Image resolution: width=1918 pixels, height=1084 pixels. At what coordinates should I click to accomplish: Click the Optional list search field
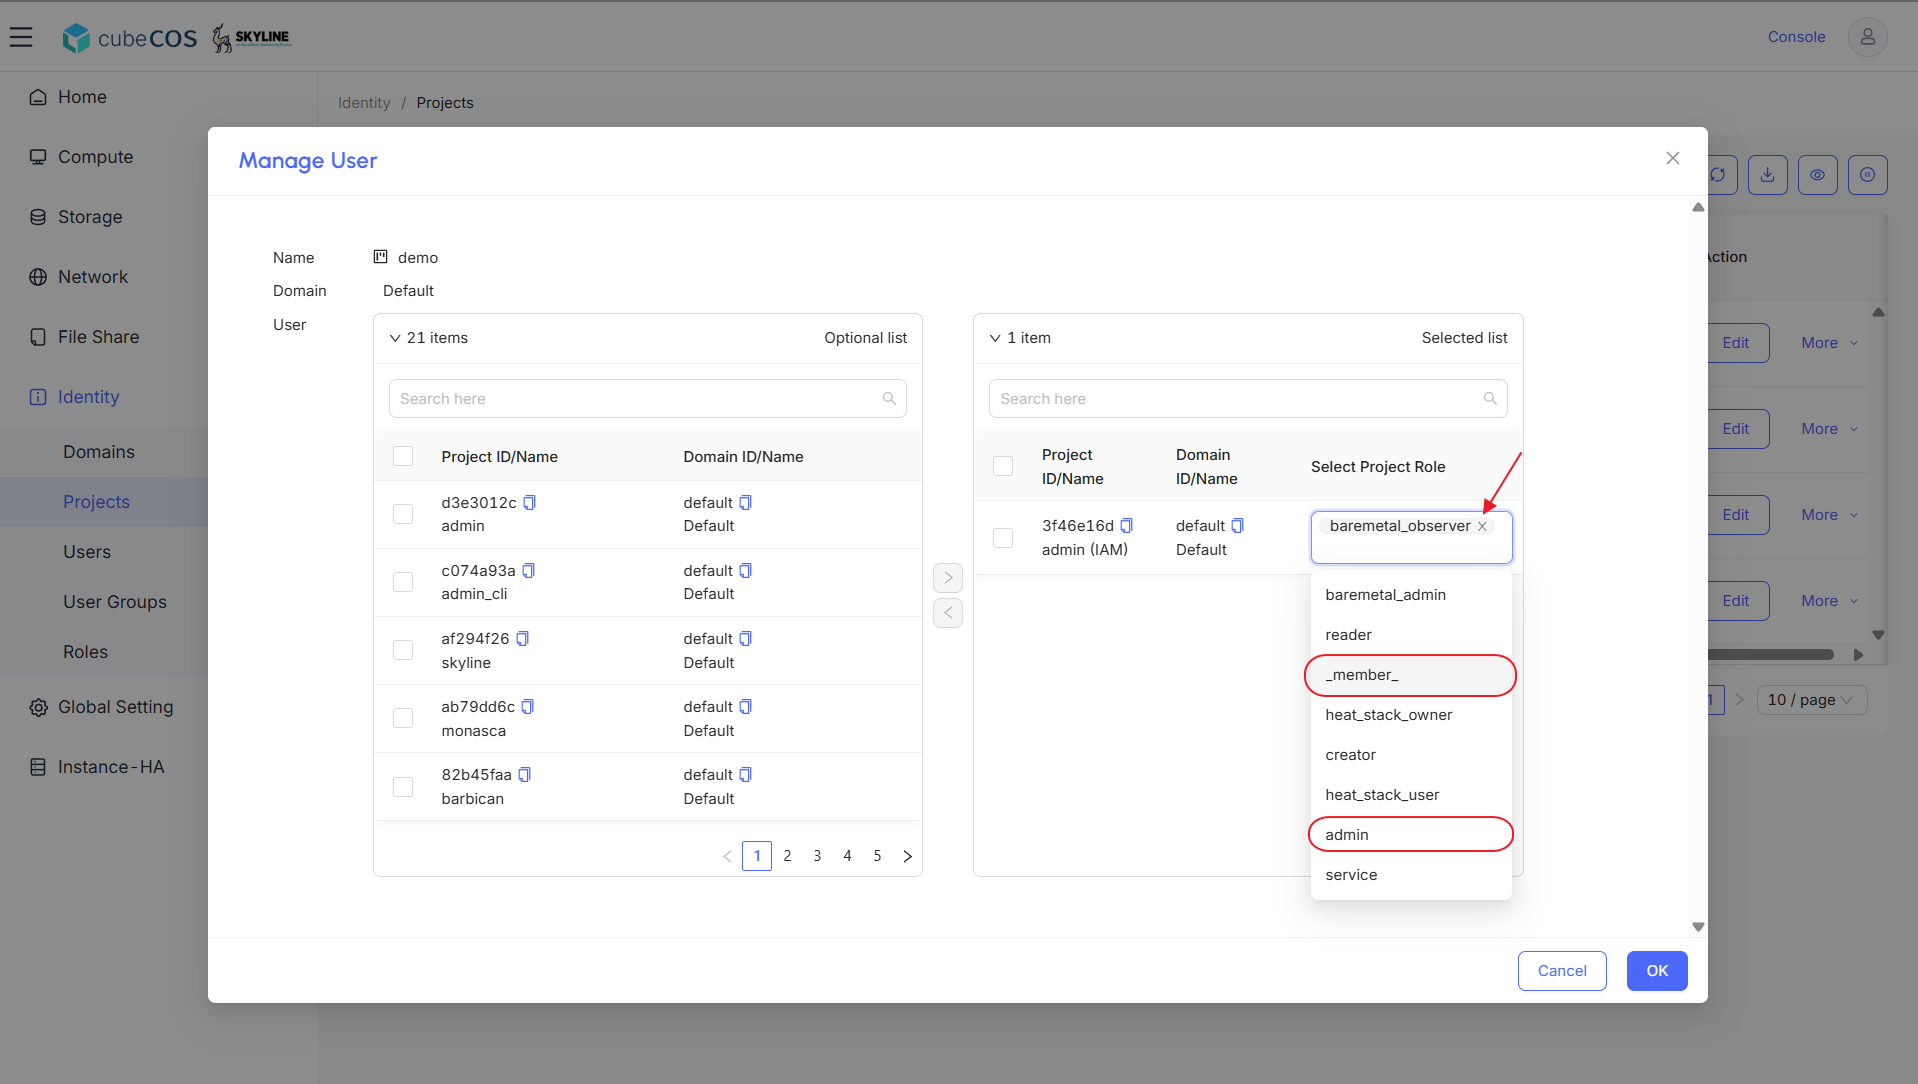tap(647, 398)
